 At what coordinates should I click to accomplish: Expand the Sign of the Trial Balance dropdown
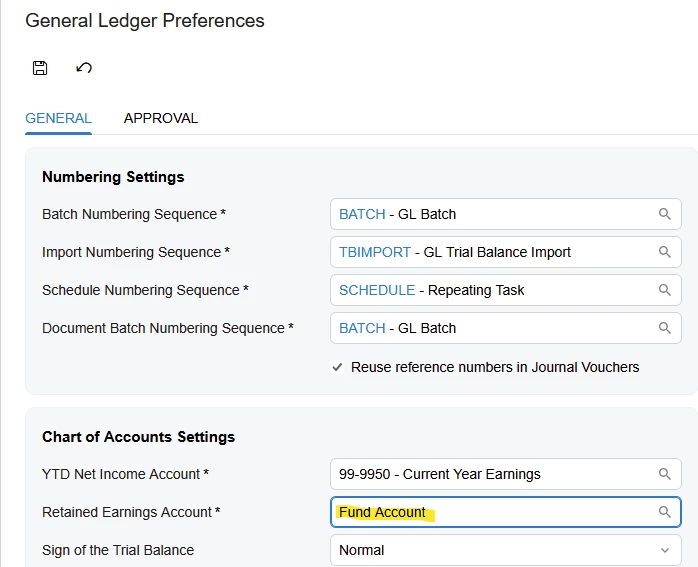665,550
